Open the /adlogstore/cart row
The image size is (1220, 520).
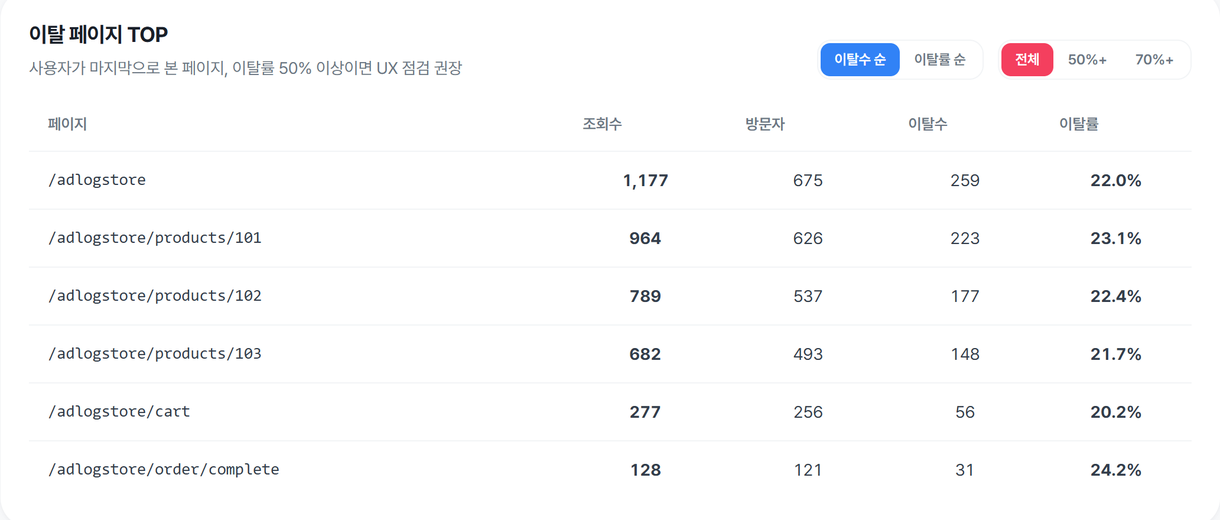(610, 413)
